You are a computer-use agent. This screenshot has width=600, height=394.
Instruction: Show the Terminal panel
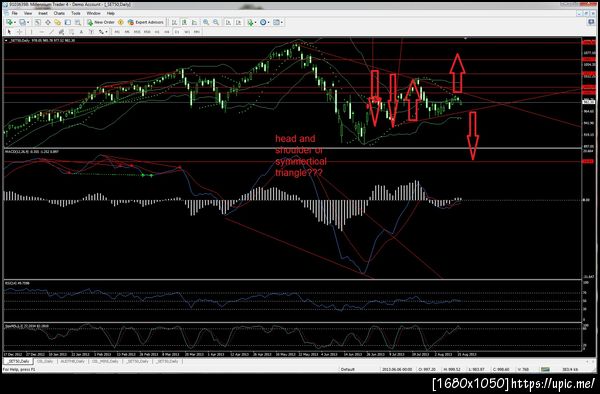point(68,22)
